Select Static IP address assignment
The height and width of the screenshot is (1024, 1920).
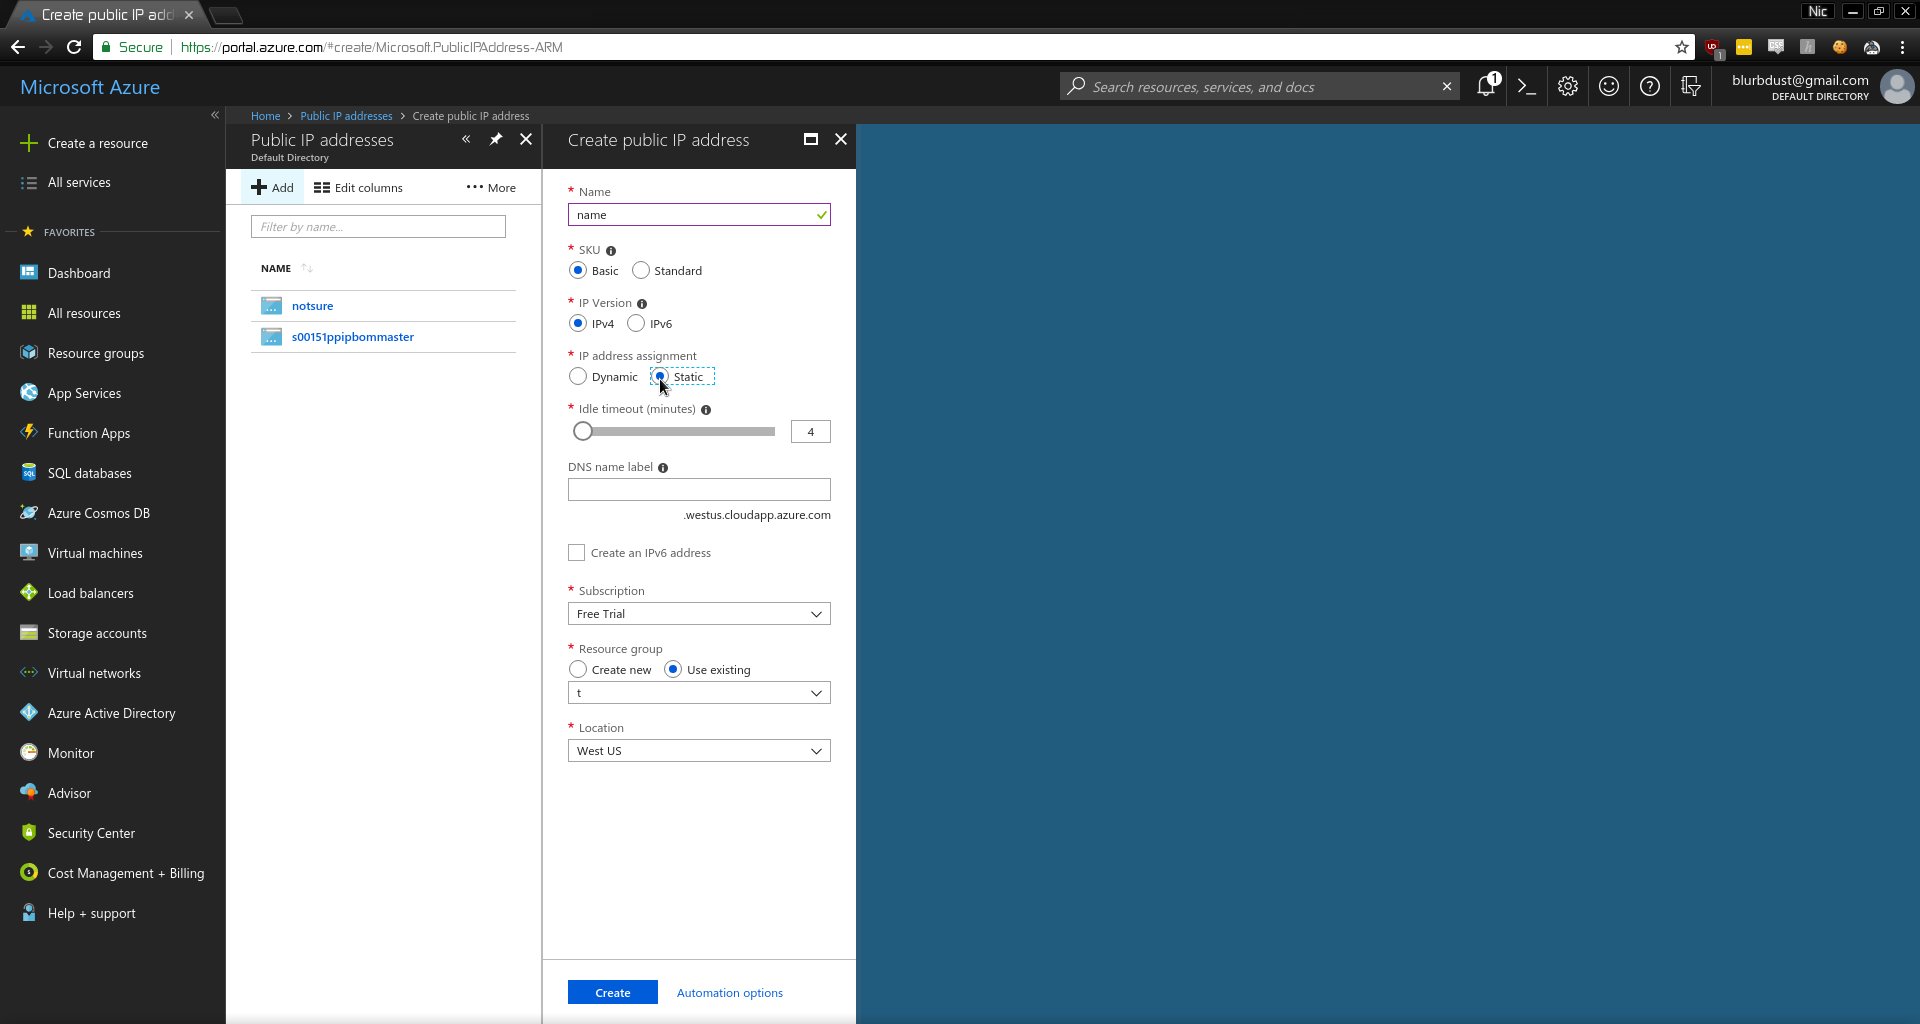click(x=660, y=376)
